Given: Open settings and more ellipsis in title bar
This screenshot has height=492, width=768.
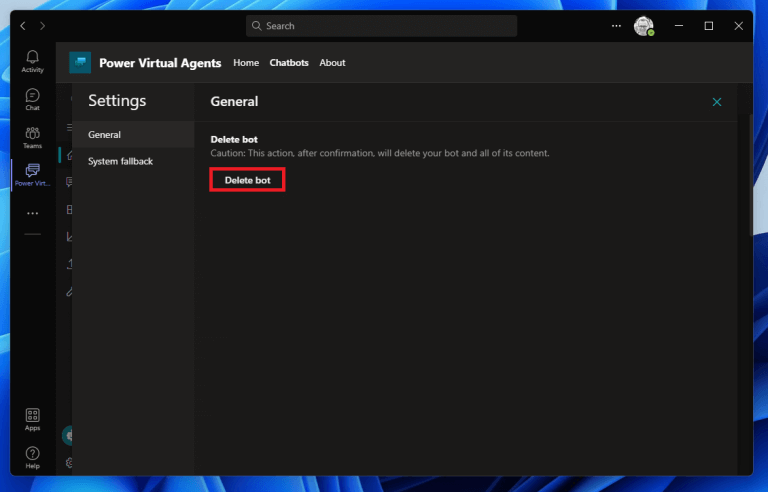Looking at the screenshot, I should 616,26.
